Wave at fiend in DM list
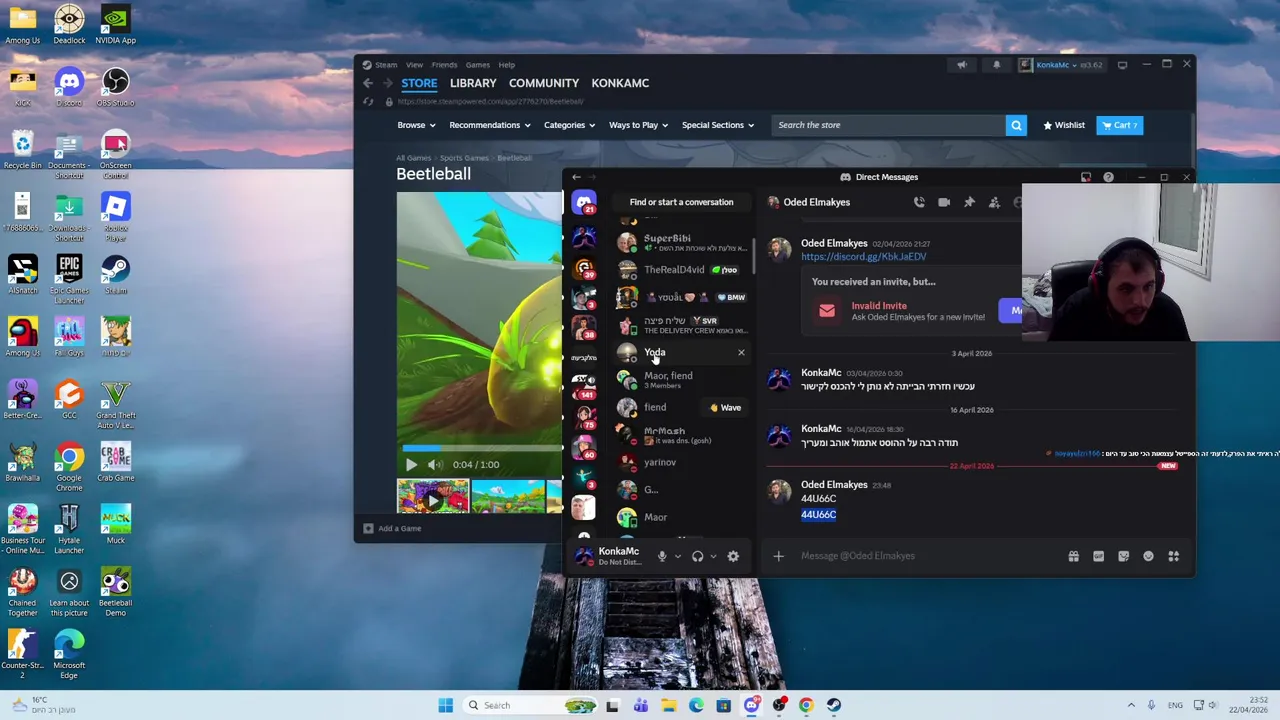1280x720 pixels. [725, 408]
